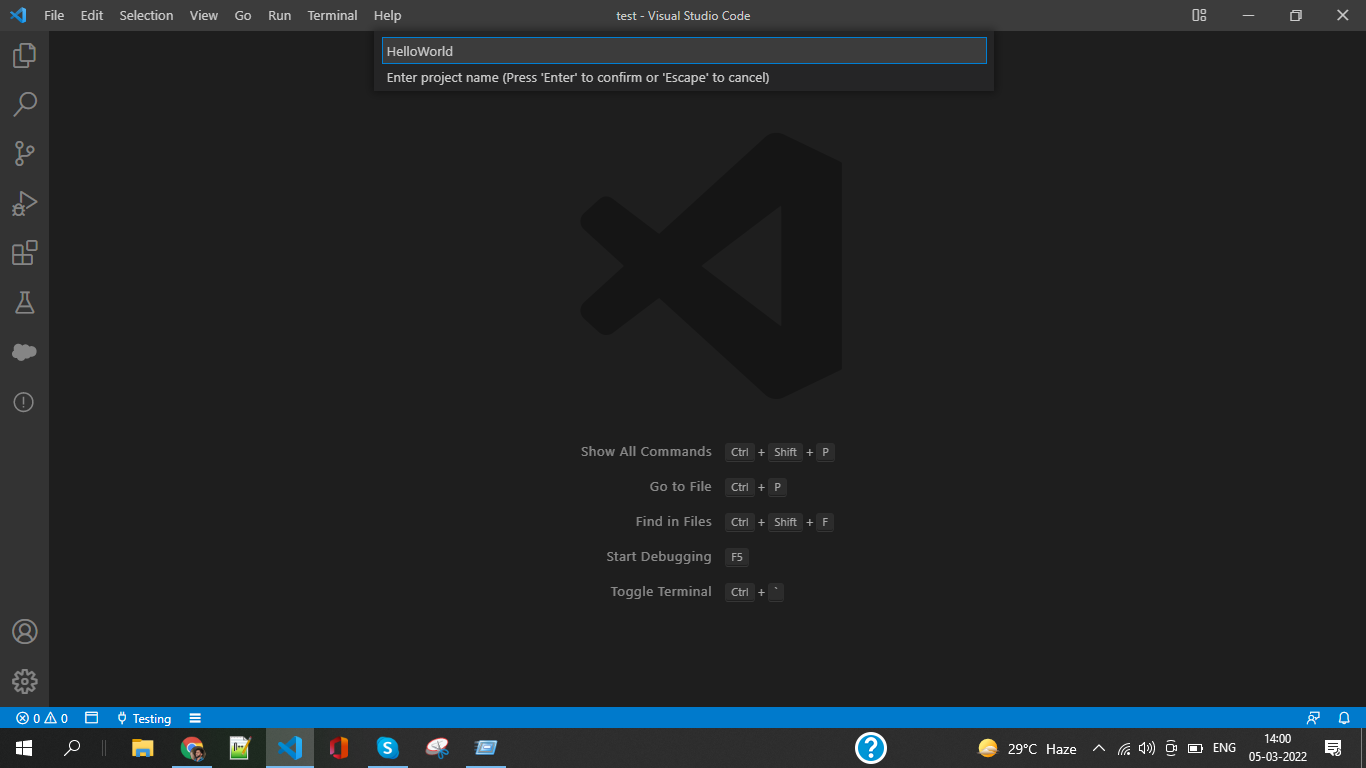Image resolution: width=1366 pixels, height=768 pixels.
Task: Open the Manage settings gear
Action: (24, 682)
